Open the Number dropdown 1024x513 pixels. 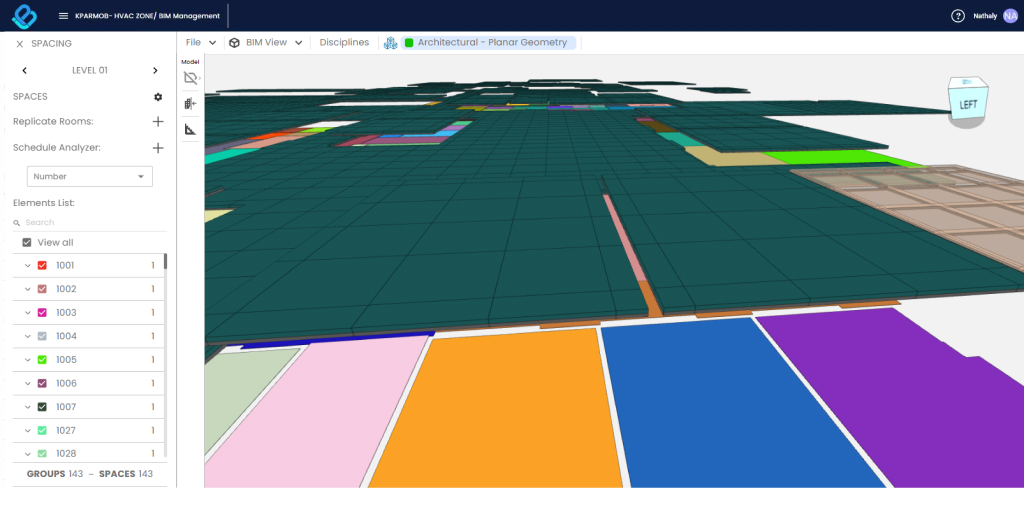point(89,177)
